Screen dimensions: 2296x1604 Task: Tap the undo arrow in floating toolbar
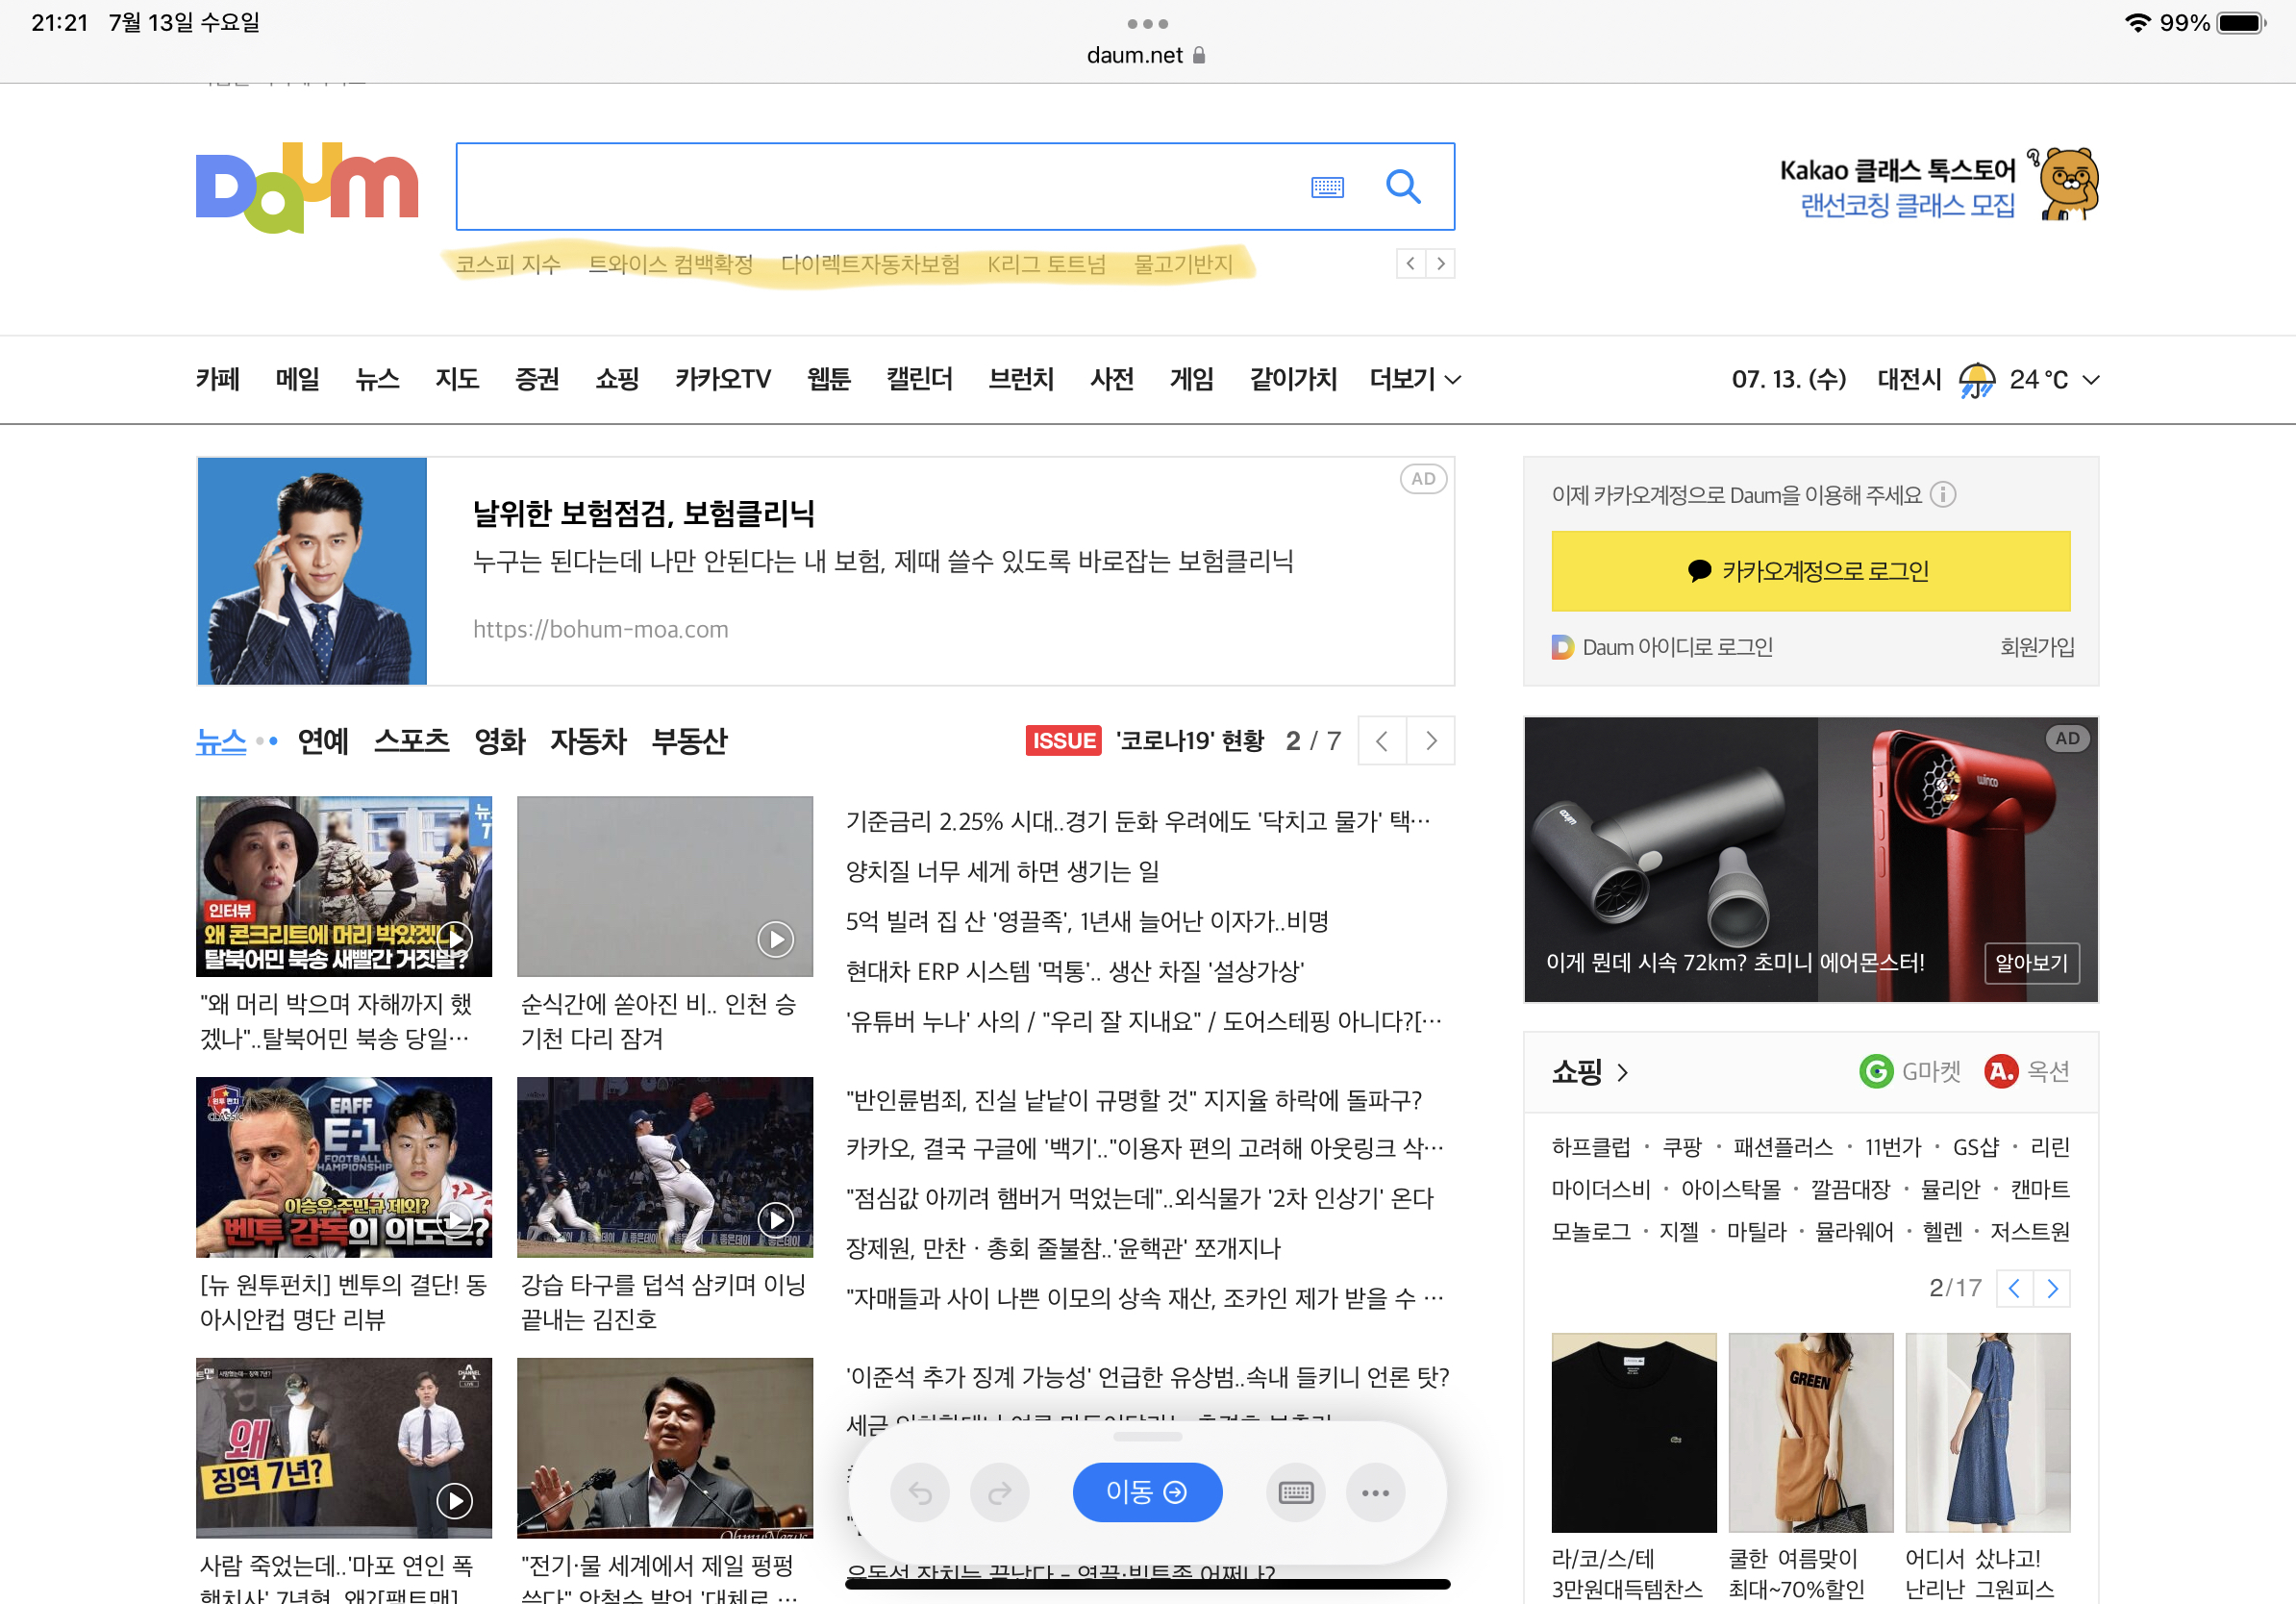click(x=920, y=1492)
